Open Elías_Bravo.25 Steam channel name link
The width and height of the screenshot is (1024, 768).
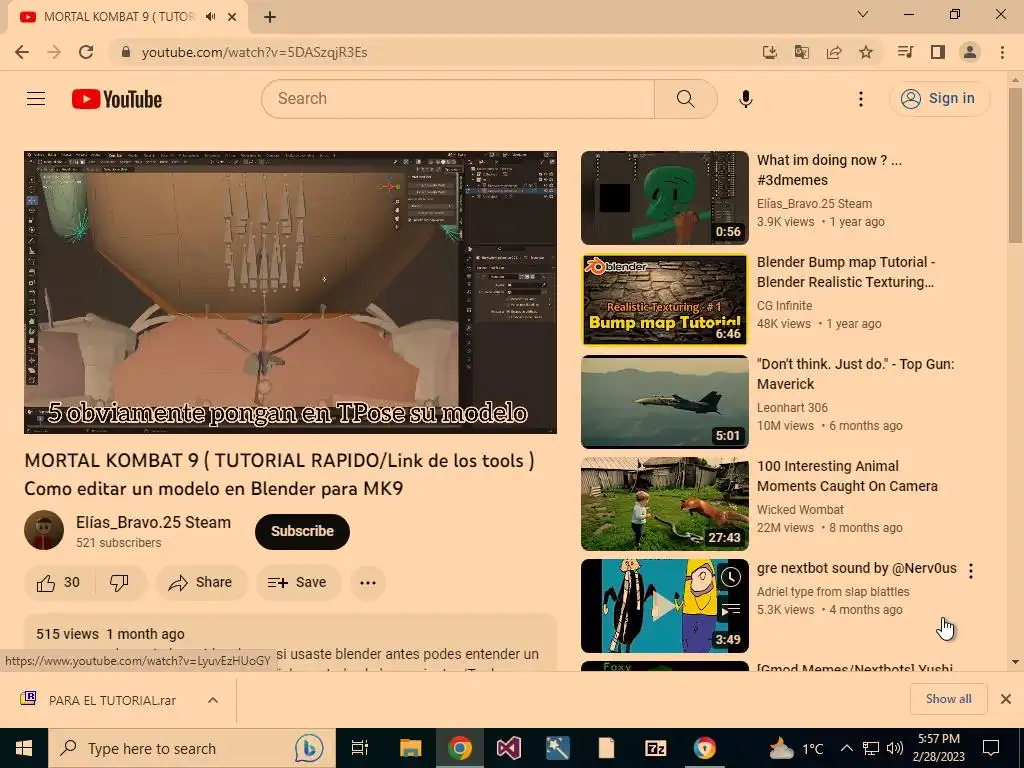[153, 522]
